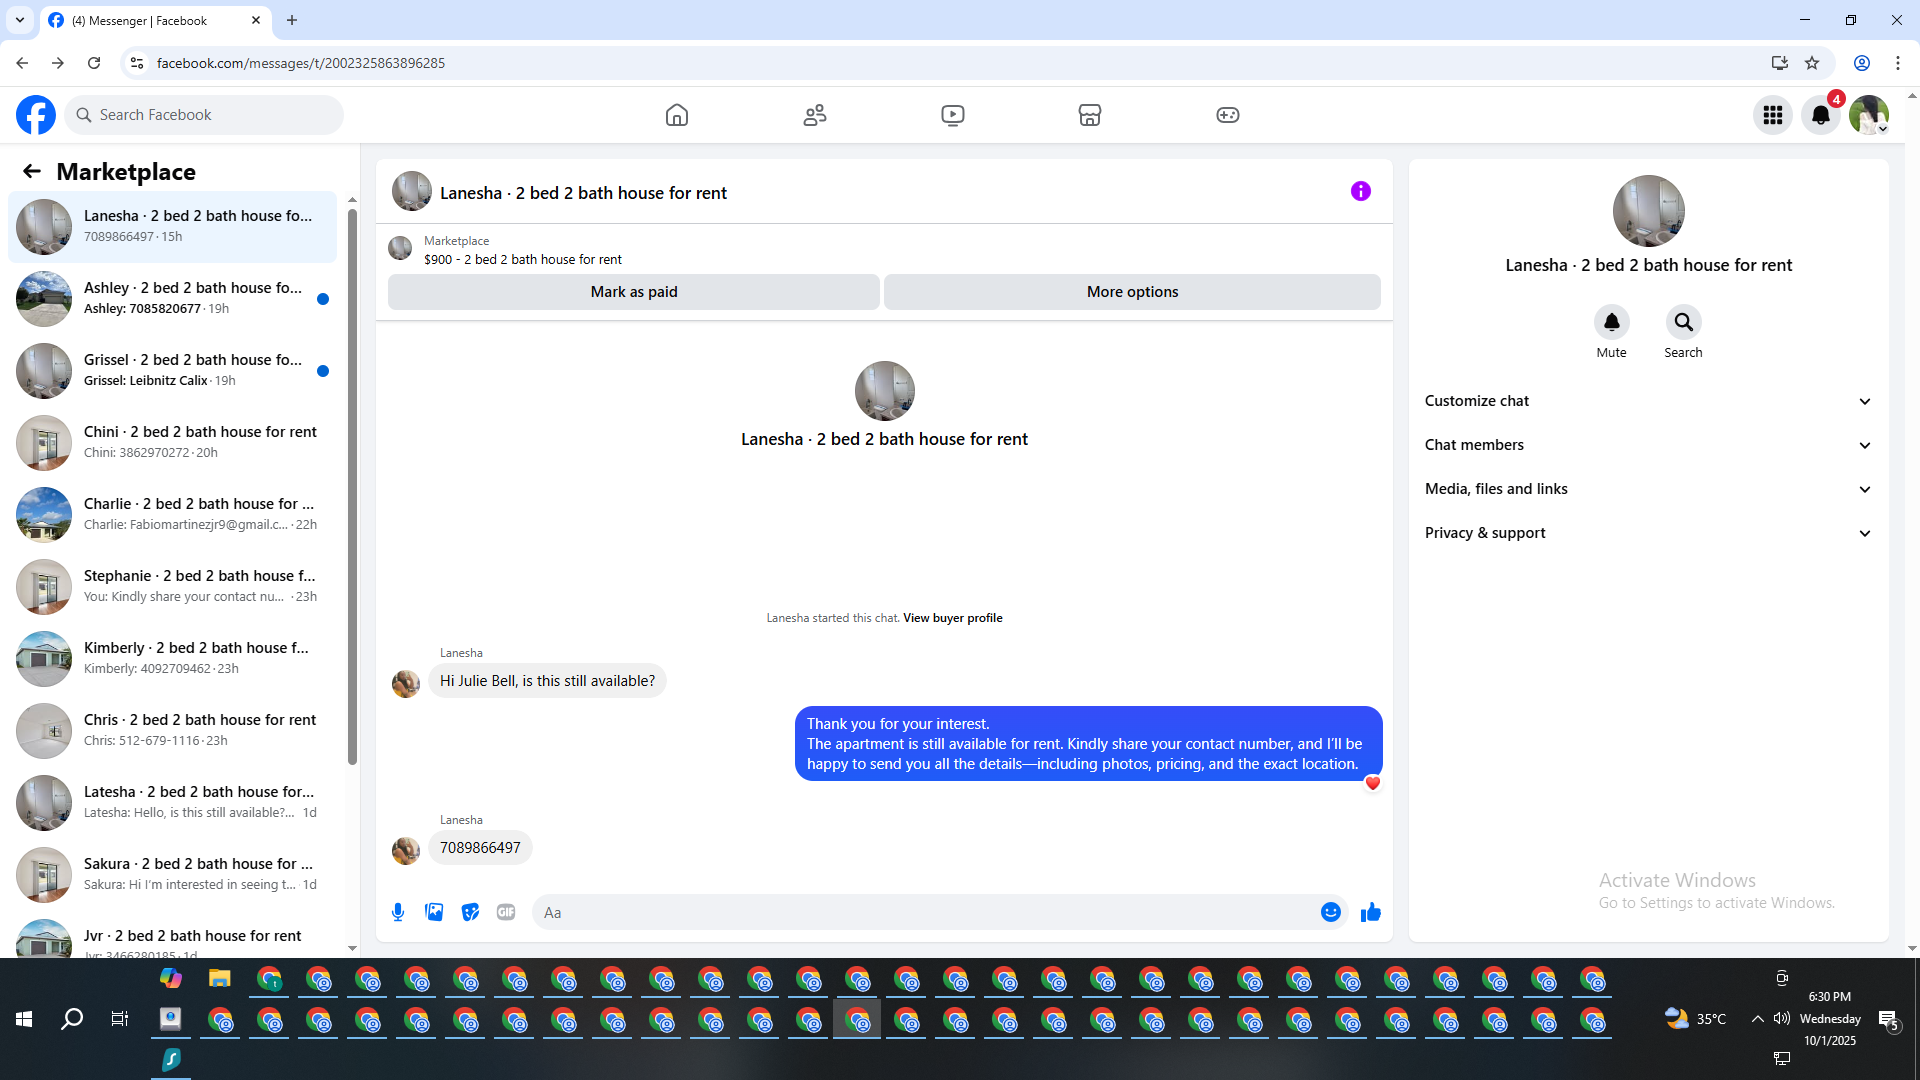Open Ashley conversation in chat list
The image size is (1920, 1080).
172,298
